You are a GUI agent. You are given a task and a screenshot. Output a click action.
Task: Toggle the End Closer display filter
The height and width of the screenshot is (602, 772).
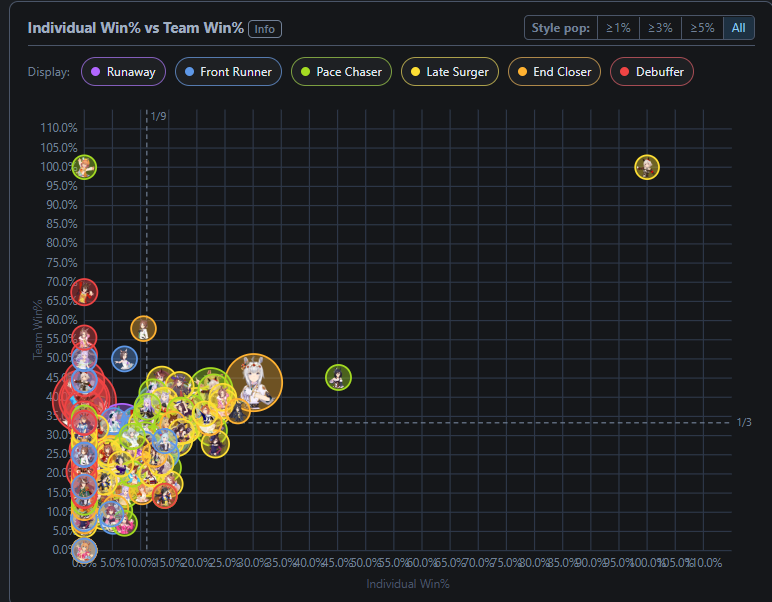(554, 72)
